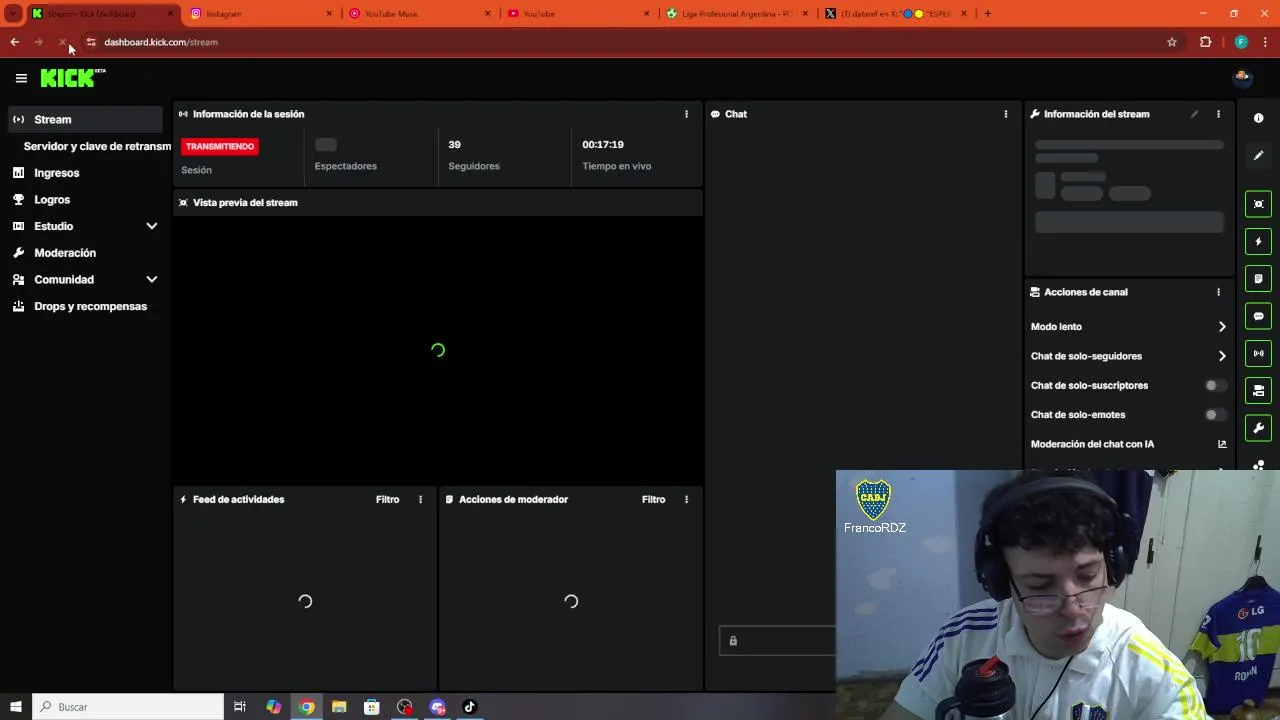Open OBS Studio from the taskbar
This screenshot has width=1280, height=720.
pyautogui.click(x=404, y=707)
